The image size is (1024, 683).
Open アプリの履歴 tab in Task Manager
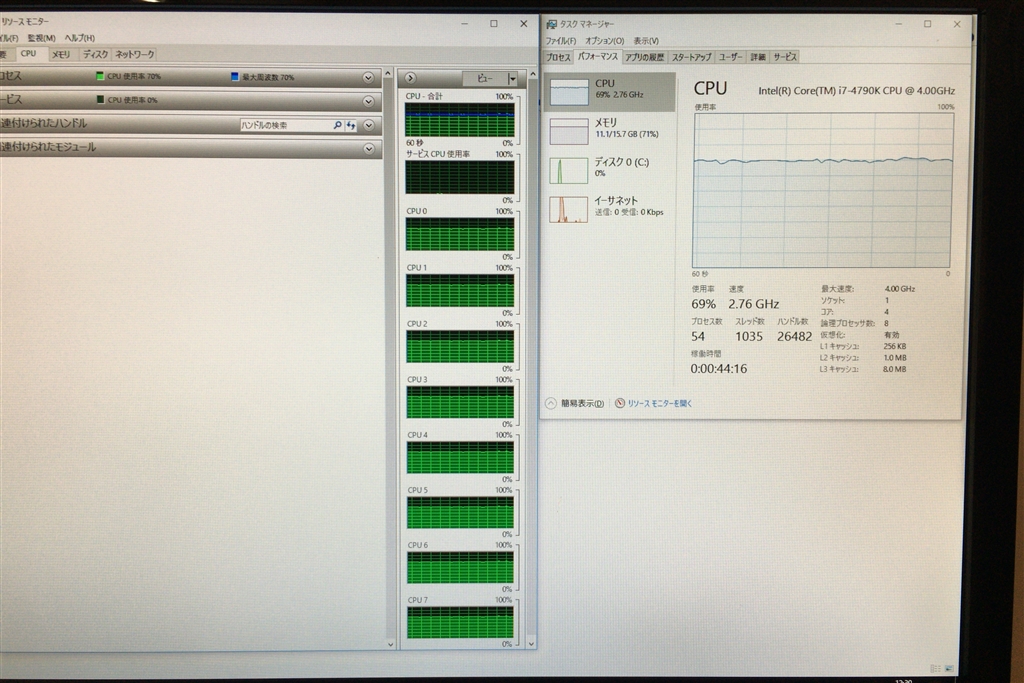[645, 57]
